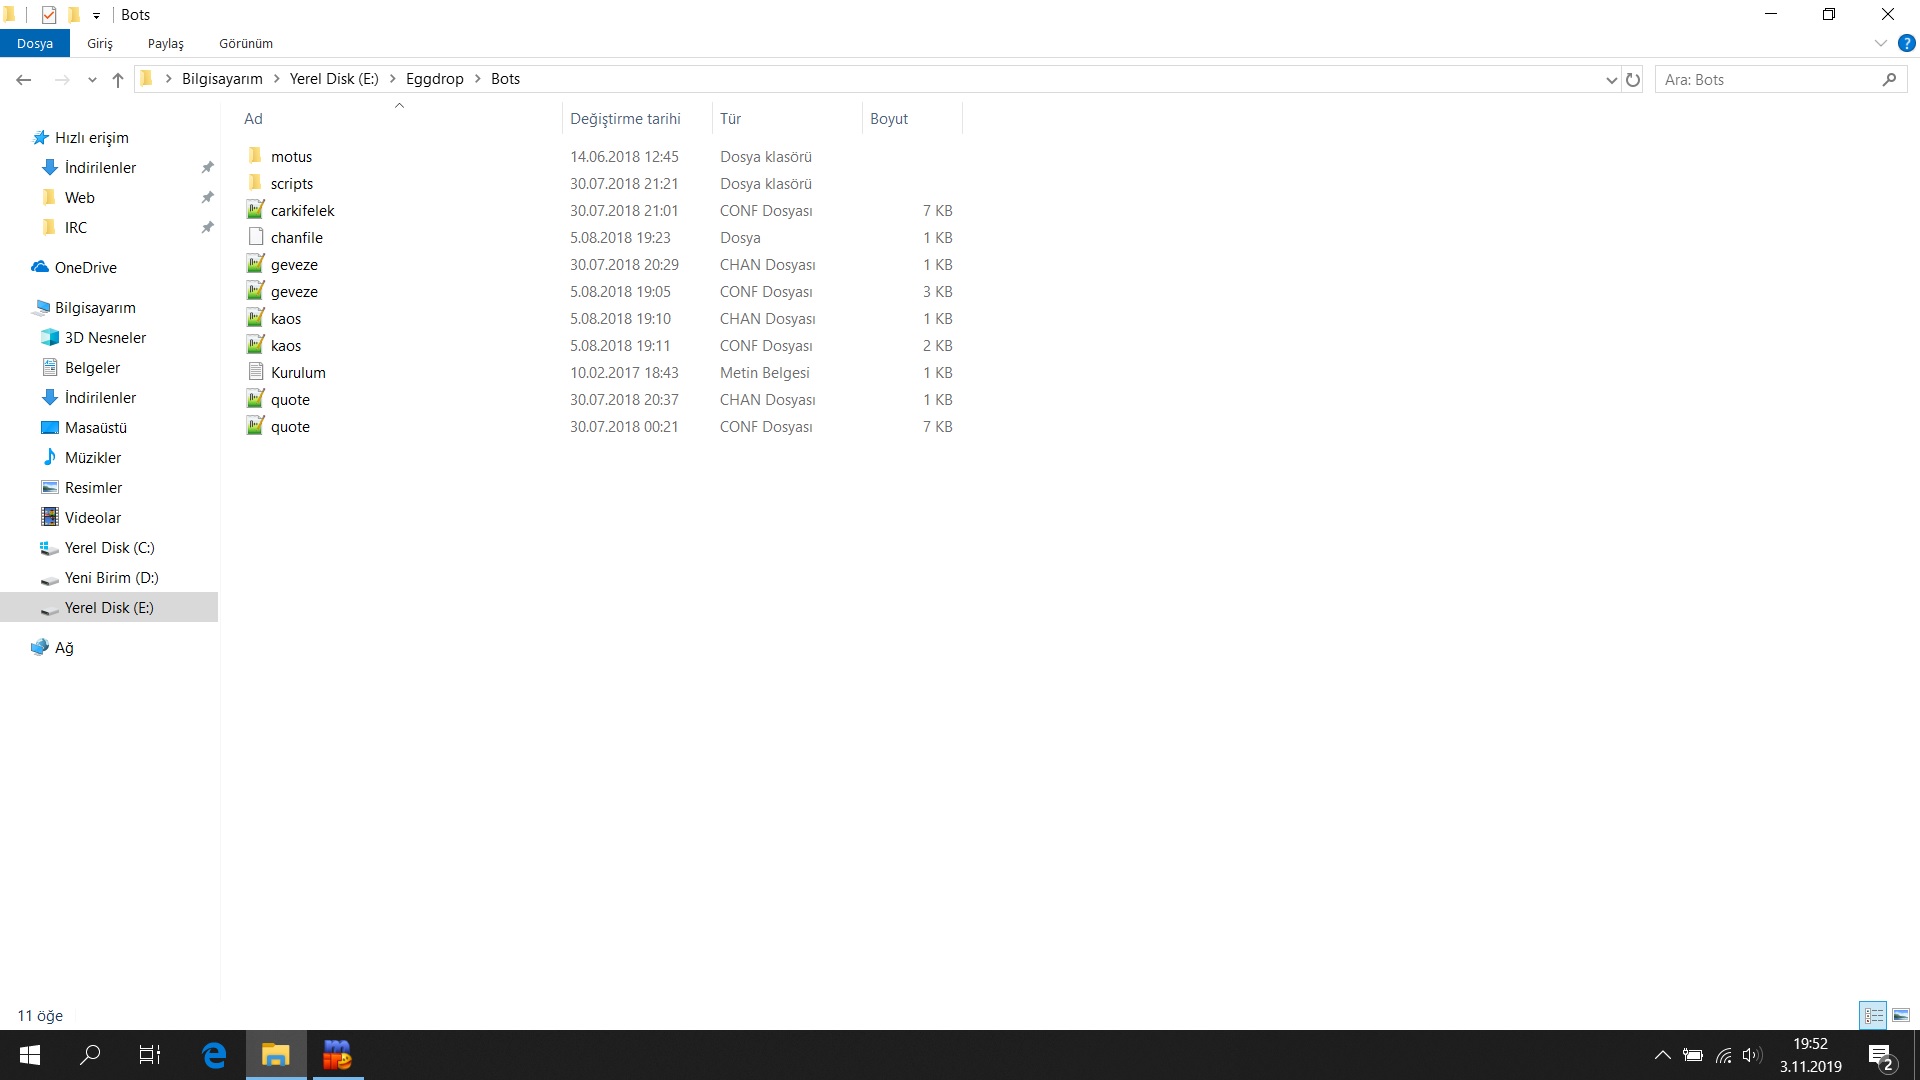Open Quick Access Toolbar customize arrow
The width and height of the screenshot is (1920, 1080).
(x=96, y=15)
